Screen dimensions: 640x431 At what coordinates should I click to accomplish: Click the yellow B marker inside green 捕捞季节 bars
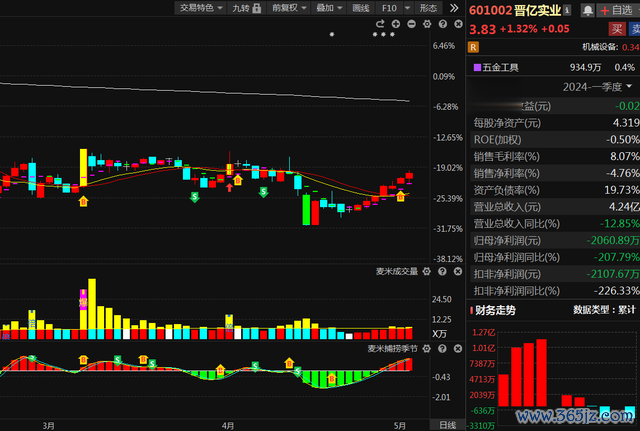pos(332,378)
